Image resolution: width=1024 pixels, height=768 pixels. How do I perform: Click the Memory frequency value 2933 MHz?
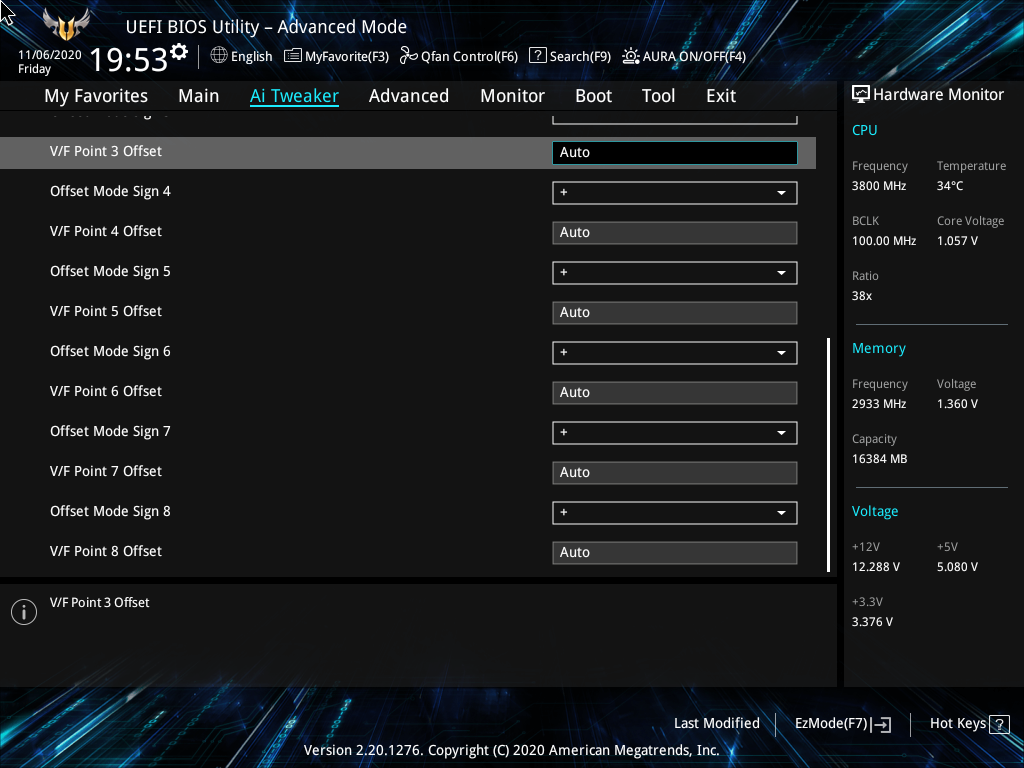coord(879,404)
